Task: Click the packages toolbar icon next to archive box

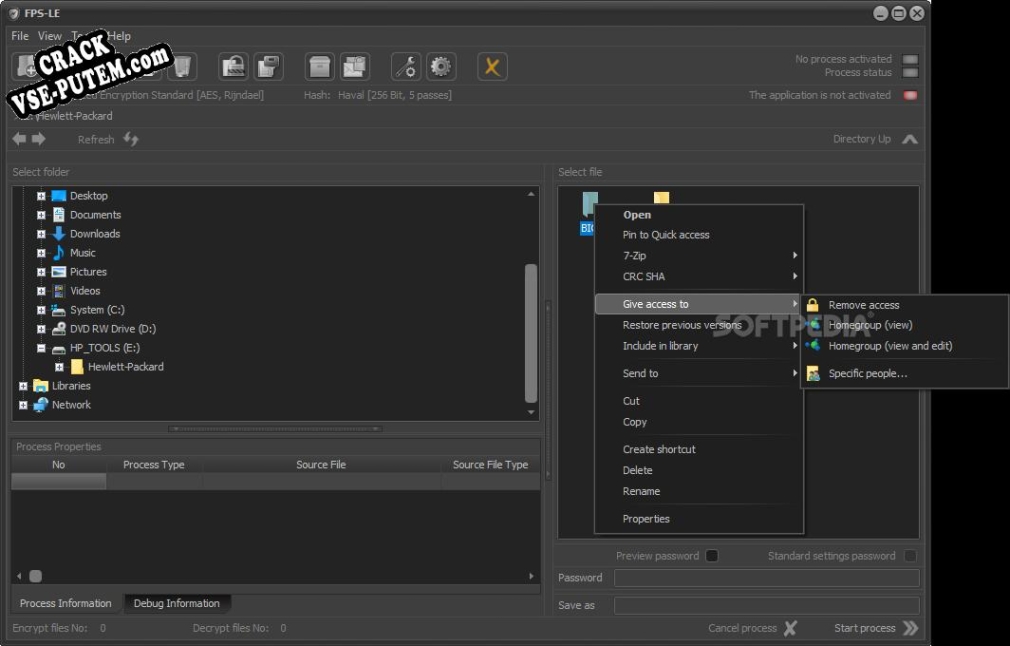Action: [x=354, y=66]
